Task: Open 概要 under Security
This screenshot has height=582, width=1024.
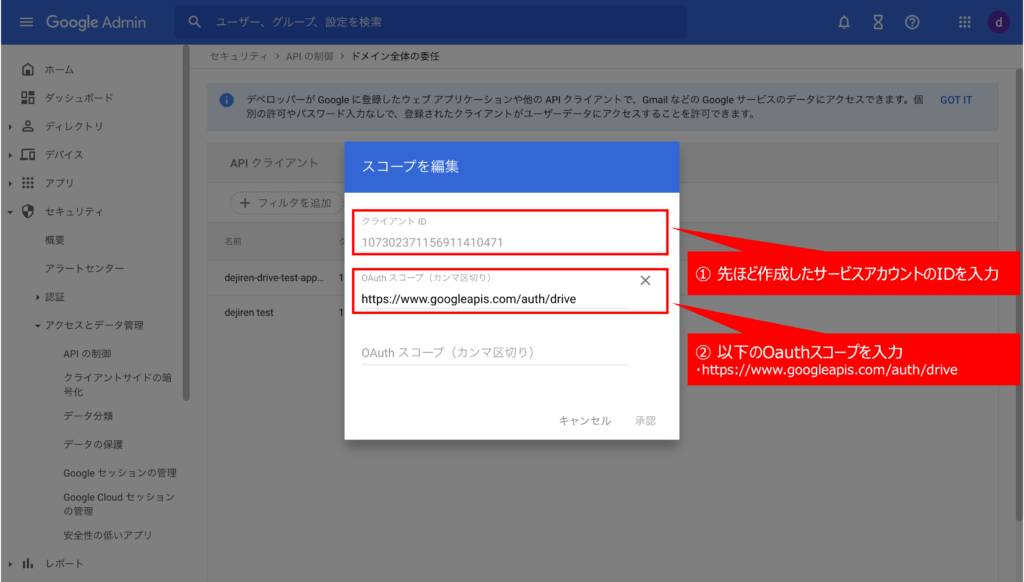Action: [55, 240]
